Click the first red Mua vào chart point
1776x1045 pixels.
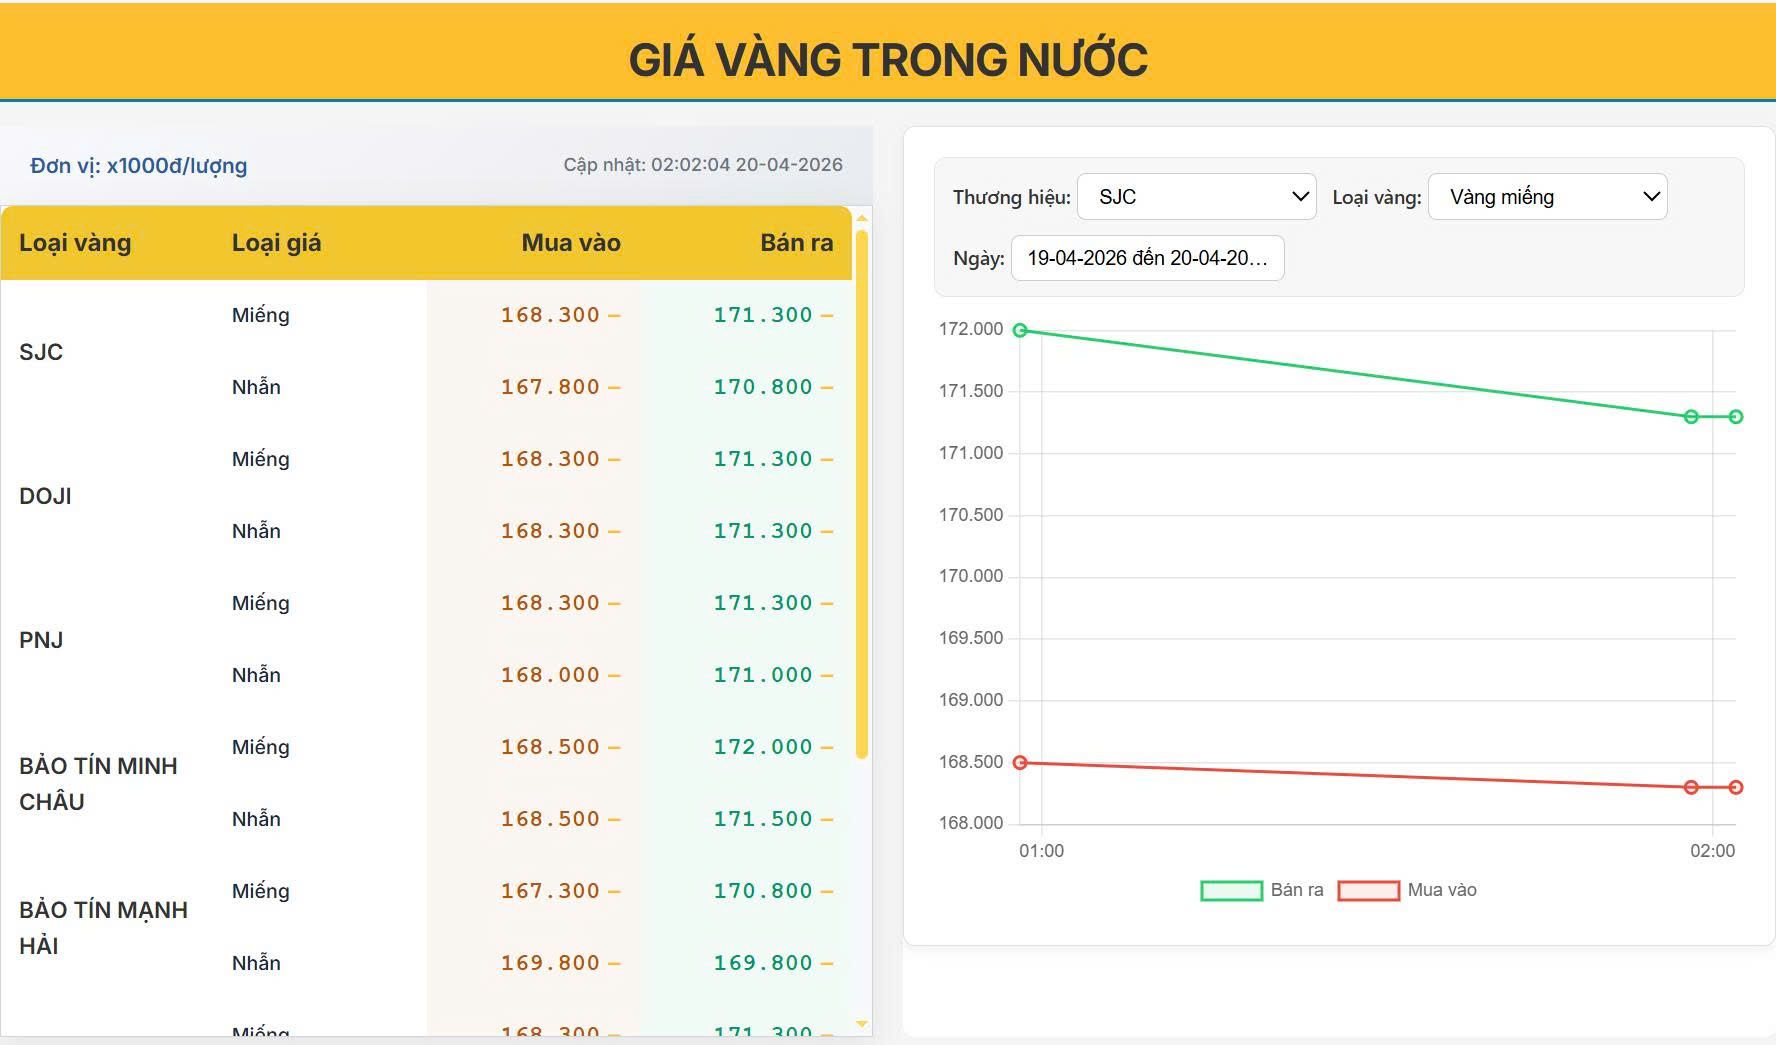(1020, 763)
